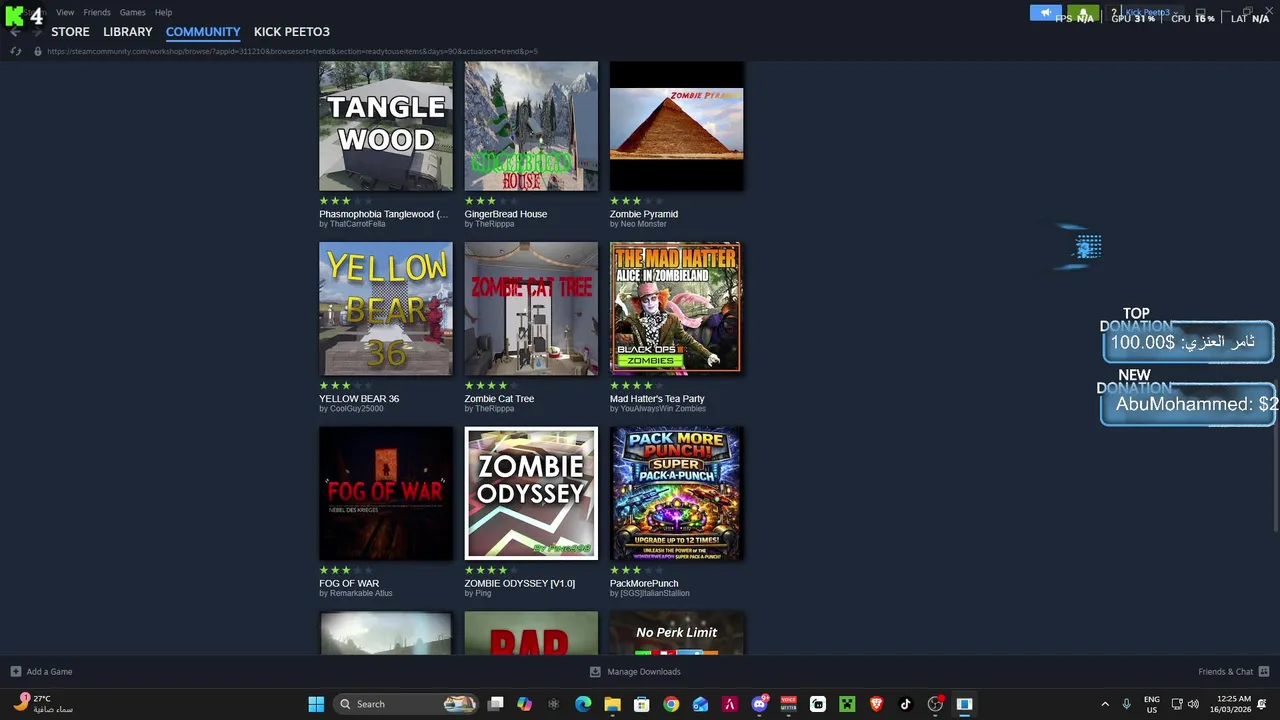
Task: Open the Friends menu
Action: (x=97, y=12)
